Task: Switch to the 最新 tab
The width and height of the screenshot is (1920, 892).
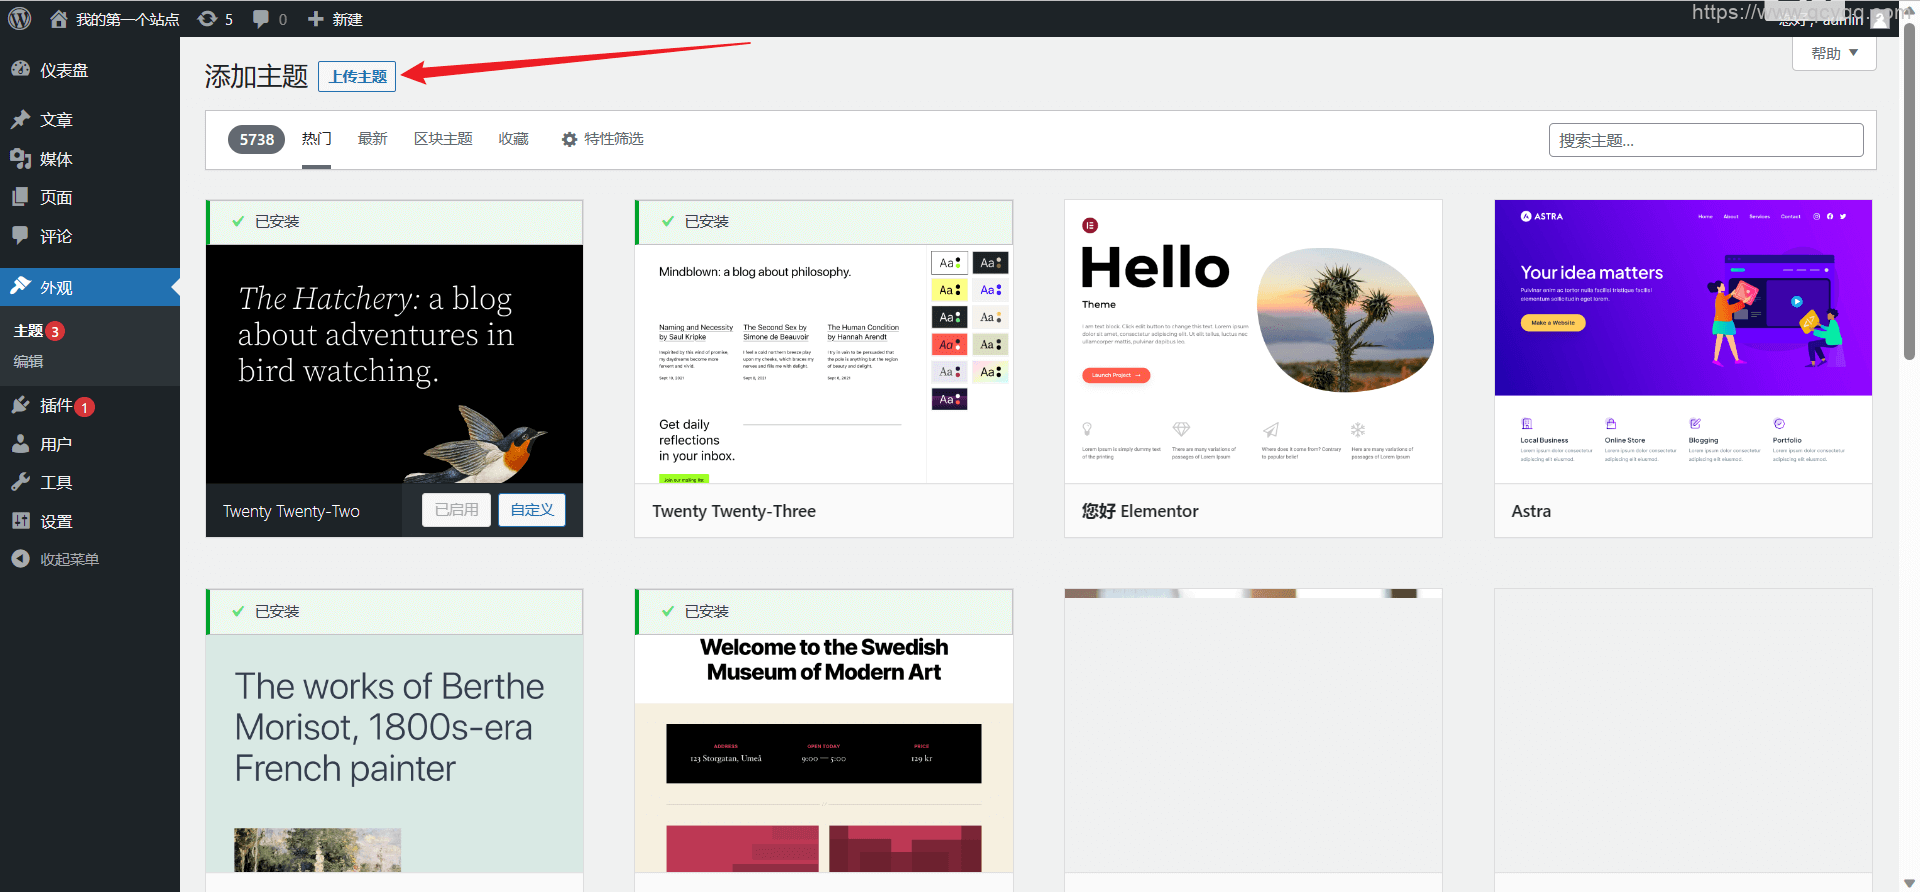Action: point(372,139)
